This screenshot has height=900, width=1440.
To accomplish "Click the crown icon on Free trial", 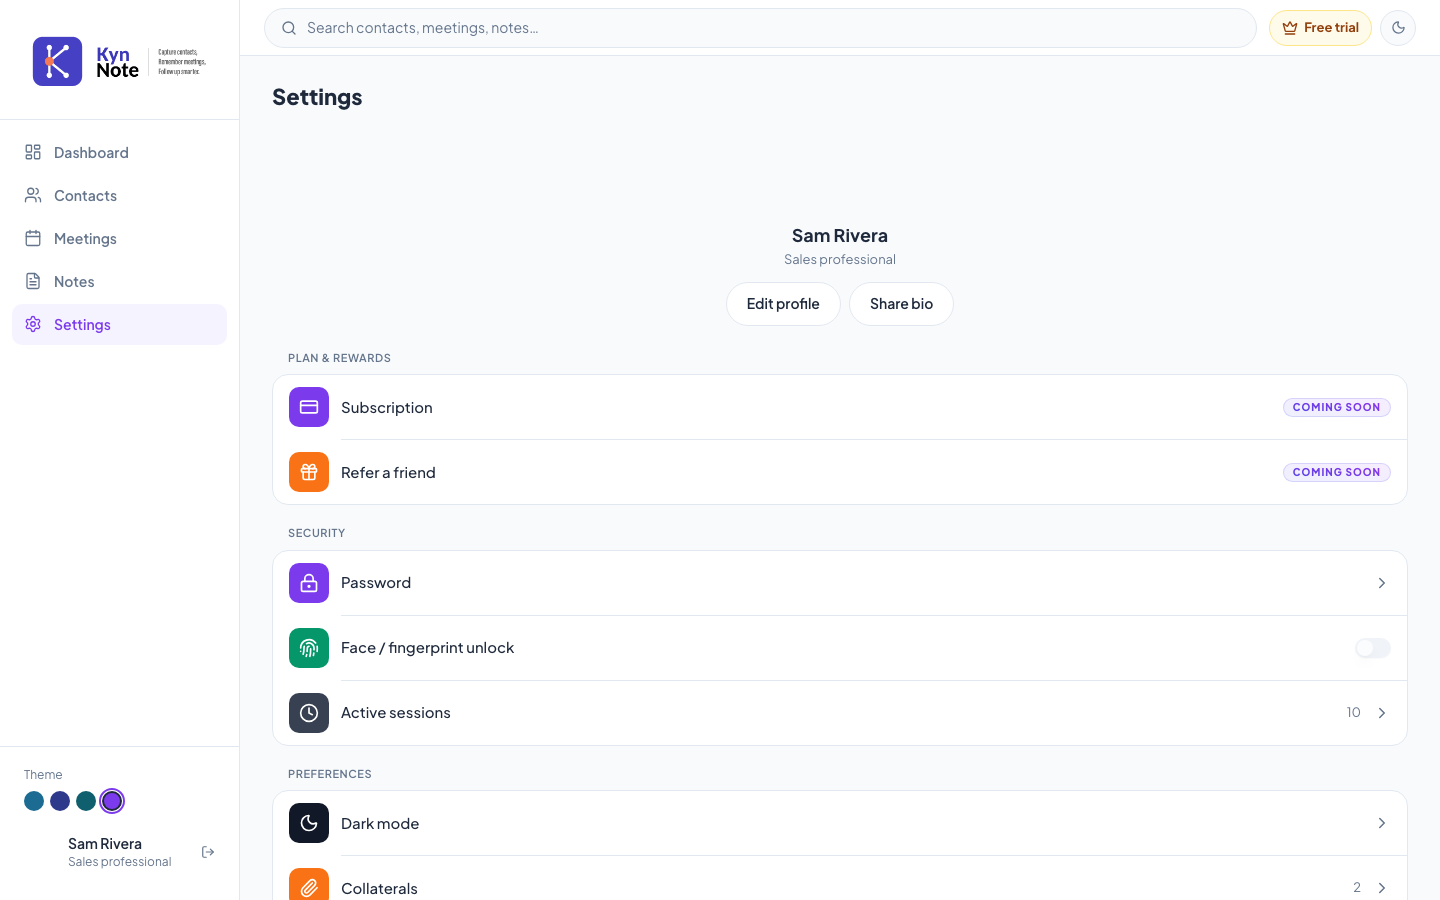I will (x=1290, y=28).
